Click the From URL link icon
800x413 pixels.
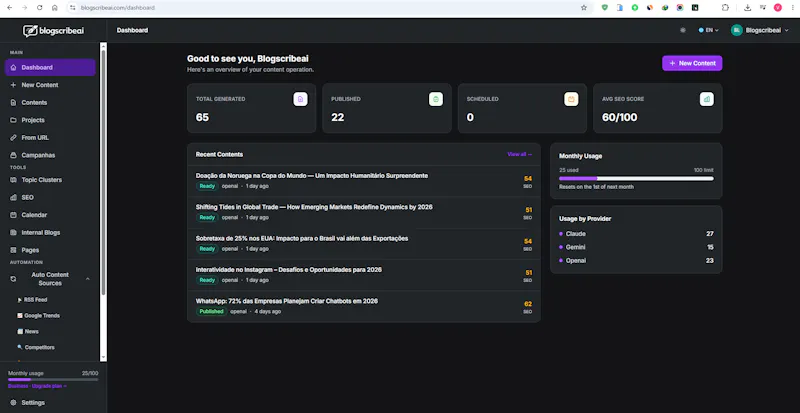[x=13, y=137]
